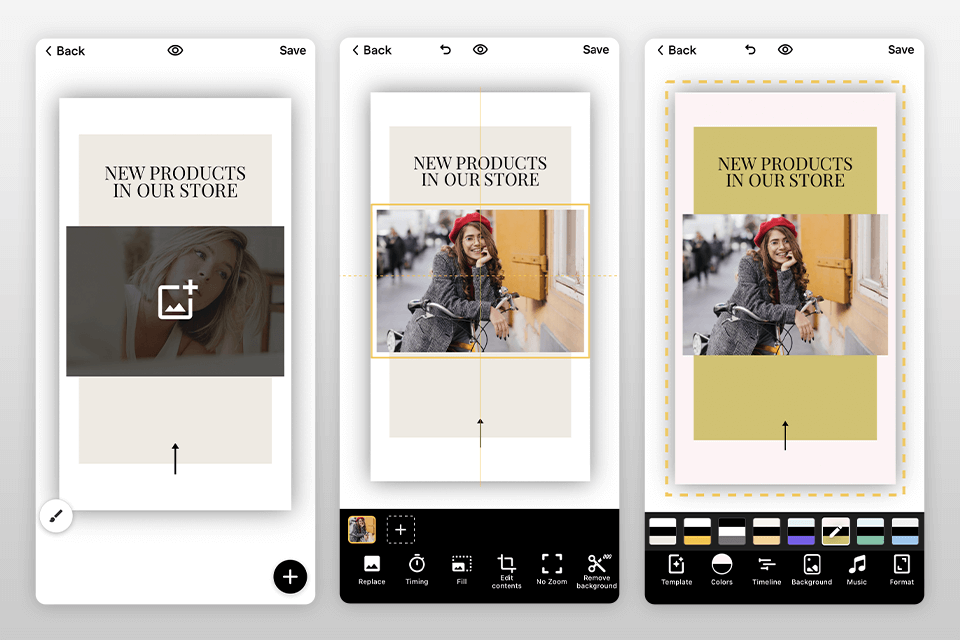The height and width of the screenshot is (640, 960).
Task: Open the Music menu
Action: click(857, 570)
